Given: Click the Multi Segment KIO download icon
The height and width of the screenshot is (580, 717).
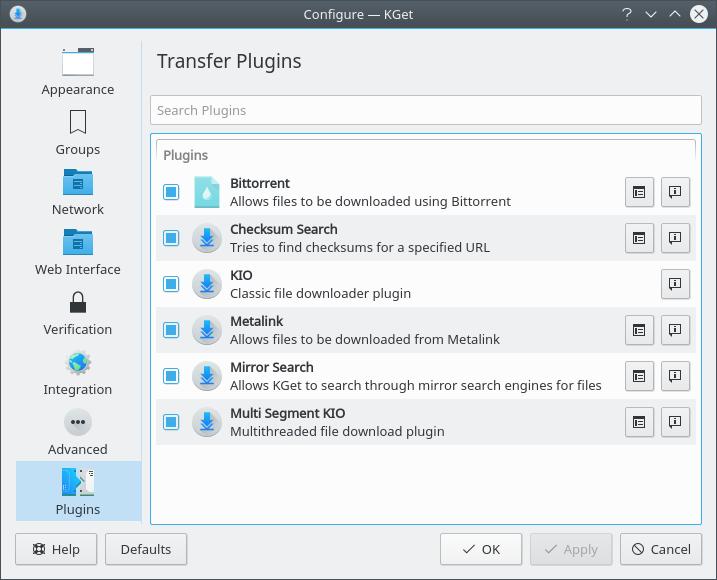Looking at the screenshot, I should click(x=207, y=422).
